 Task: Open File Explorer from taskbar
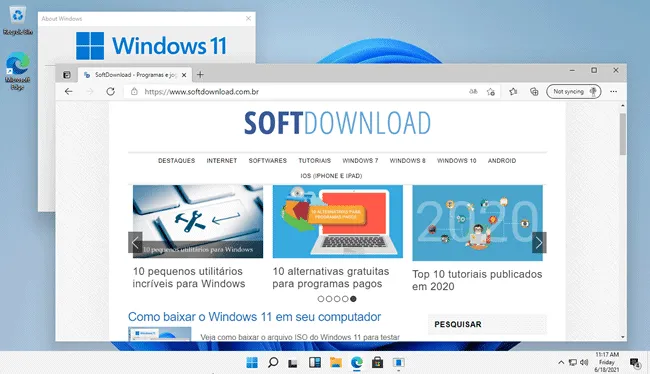(336, 362)
